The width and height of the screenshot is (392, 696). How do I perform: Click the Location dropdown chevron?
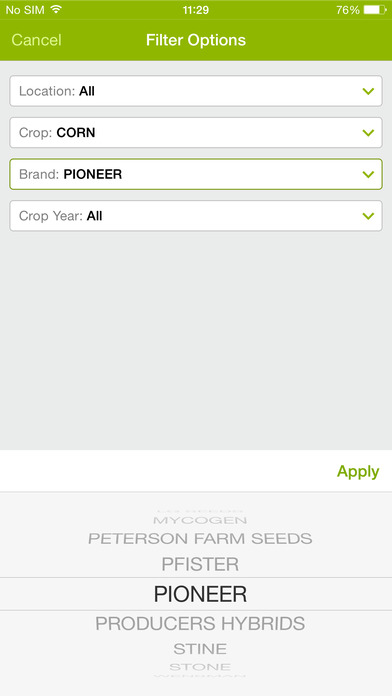[368, 91]
